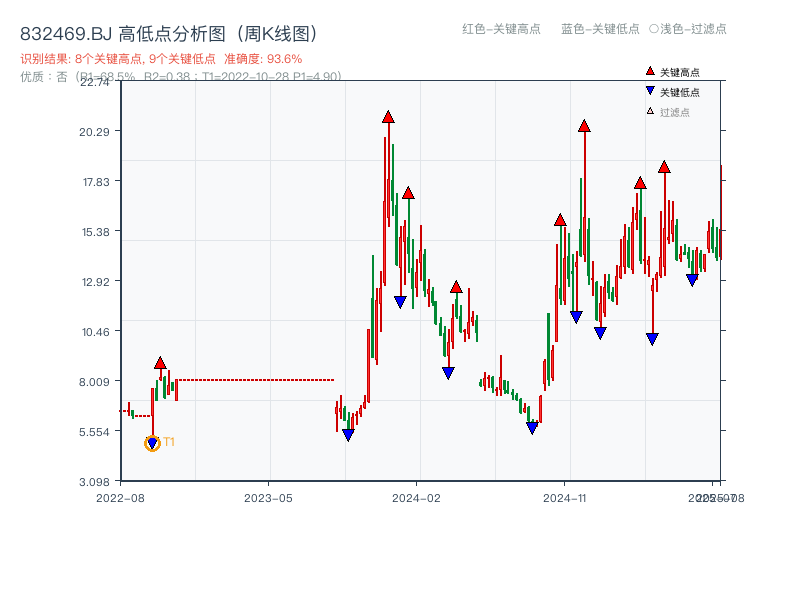Click the blue key-low triangle near 11 right after 2024-11
The height and width of the screenshot is (600, 800).
click(x=576, y=317)
